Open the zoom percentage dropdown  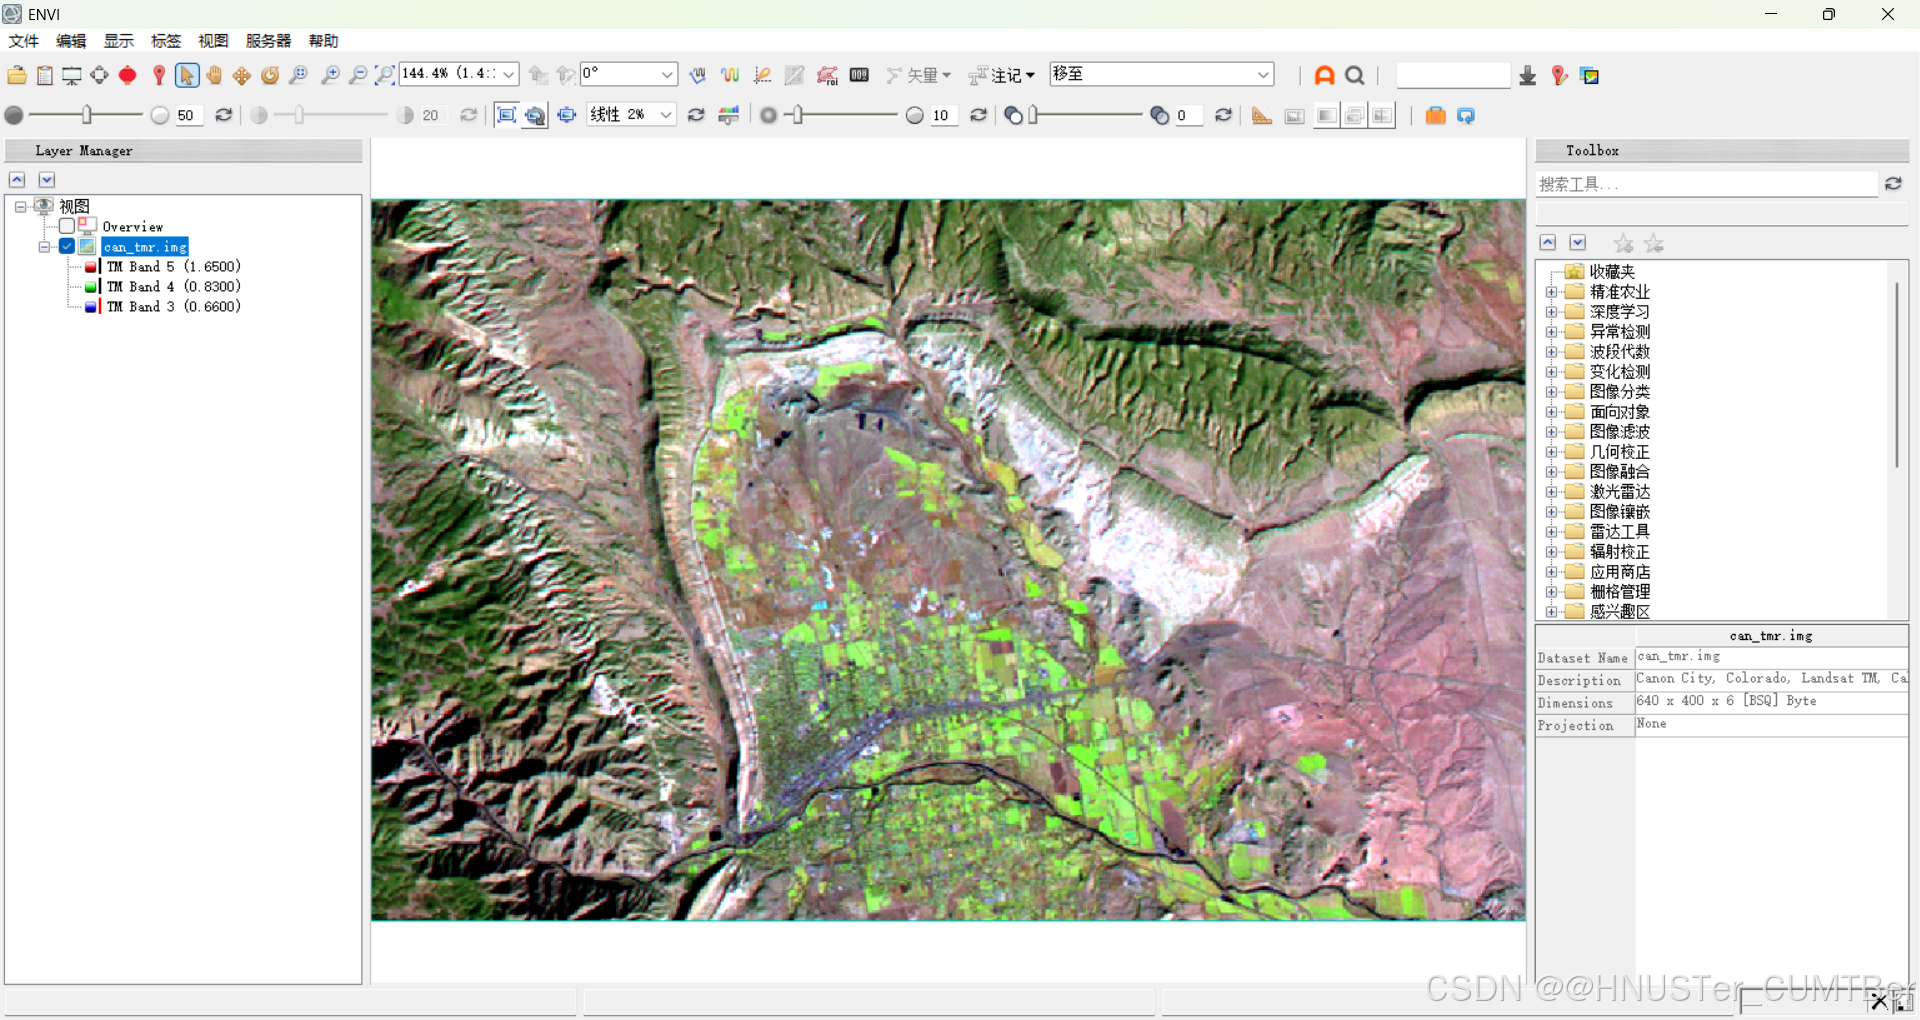[509, 75]
